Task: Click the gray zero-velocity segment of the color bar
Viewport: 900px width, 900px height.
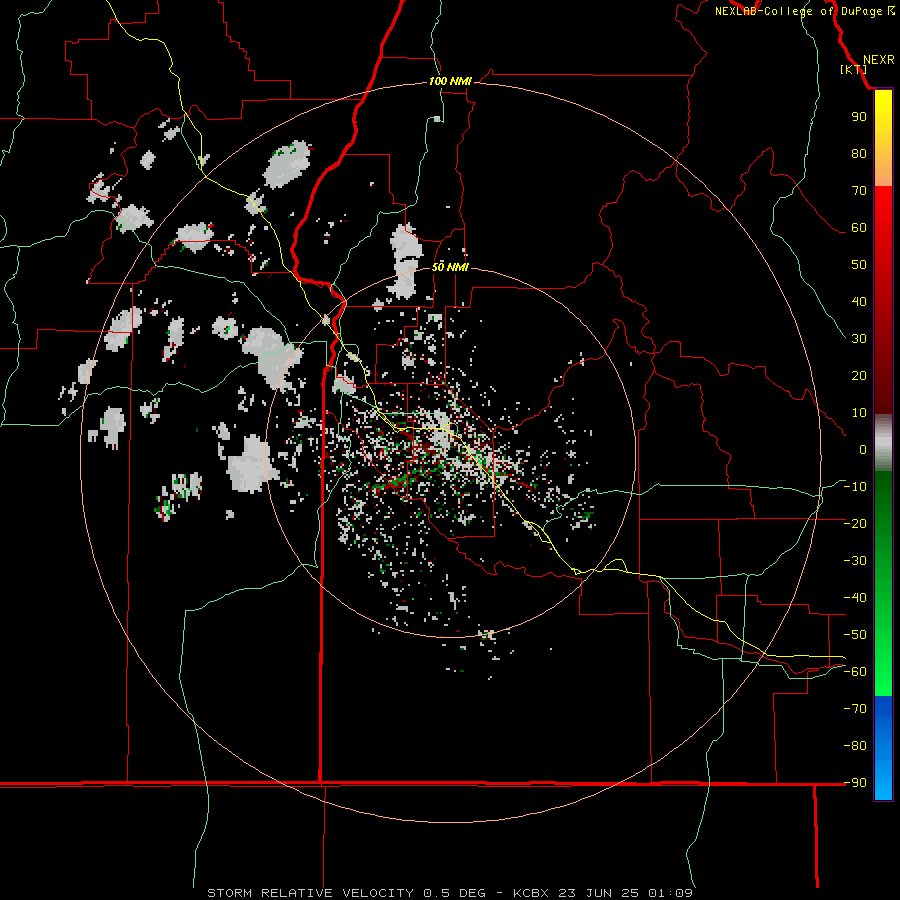Action: (883, 443)
